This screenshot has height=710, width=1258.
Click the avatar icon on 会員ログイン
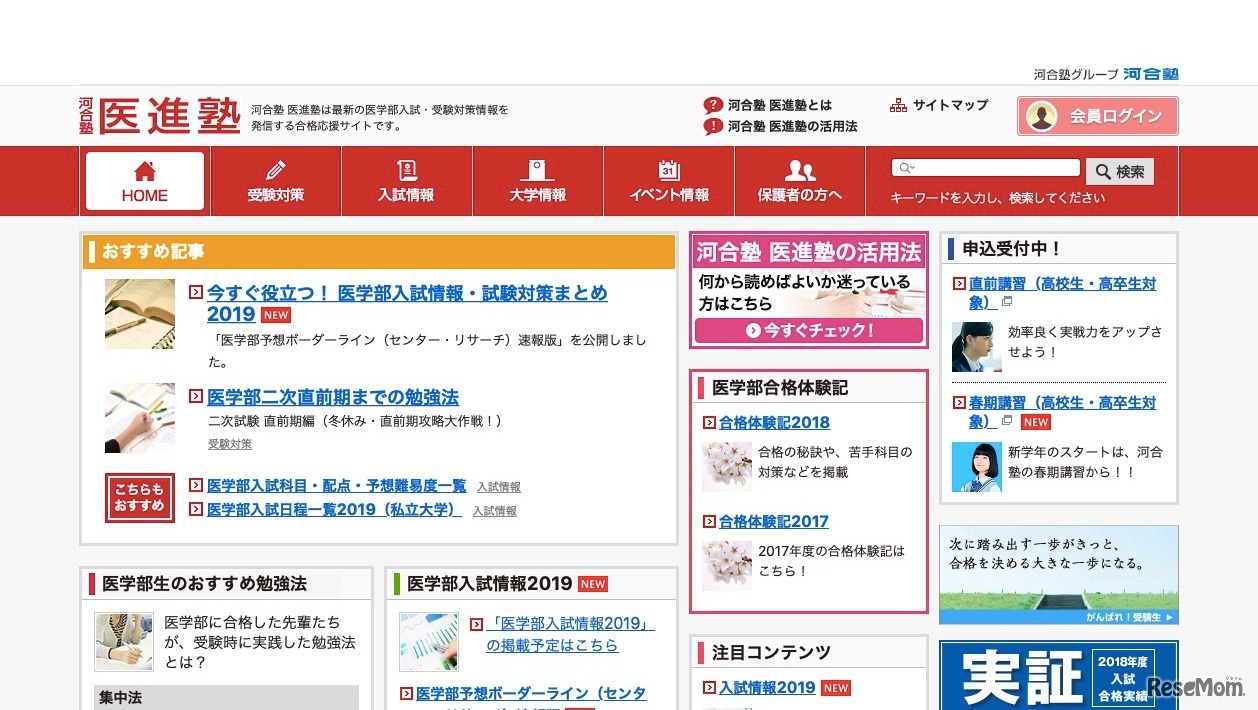[1043, 116]
